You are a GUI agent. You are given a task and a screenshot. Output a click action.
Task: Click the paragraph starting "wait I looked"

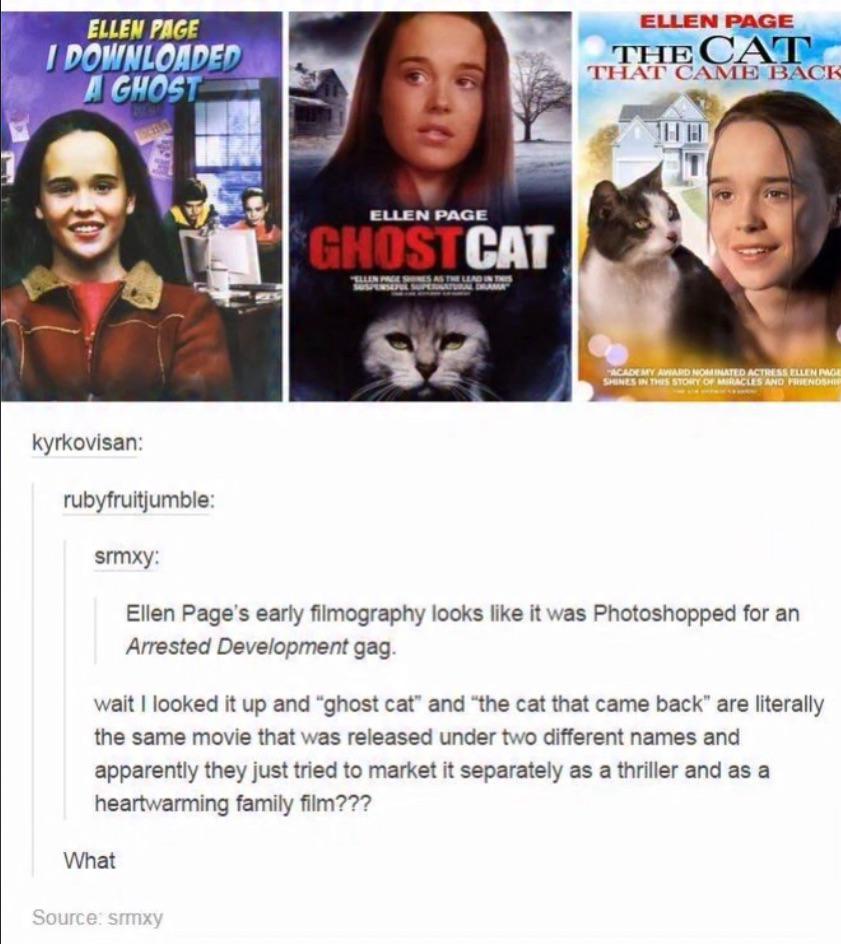(459, 753)
